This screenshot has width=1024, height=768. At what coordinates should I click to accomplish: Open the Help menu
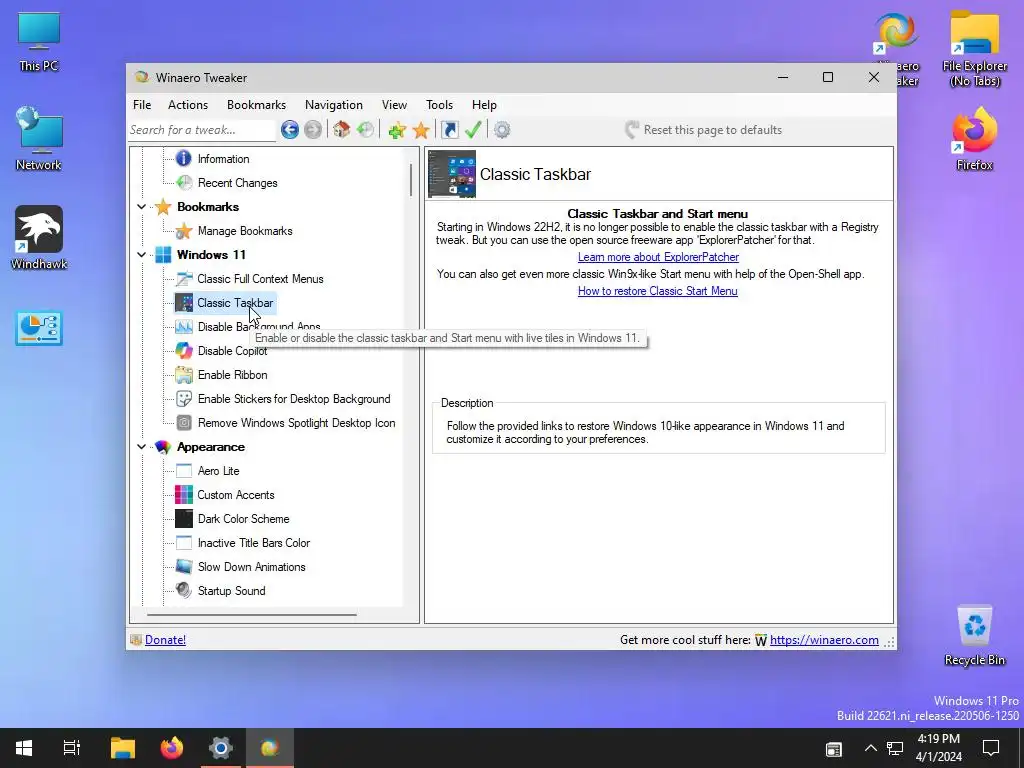[x=484, y=105]
